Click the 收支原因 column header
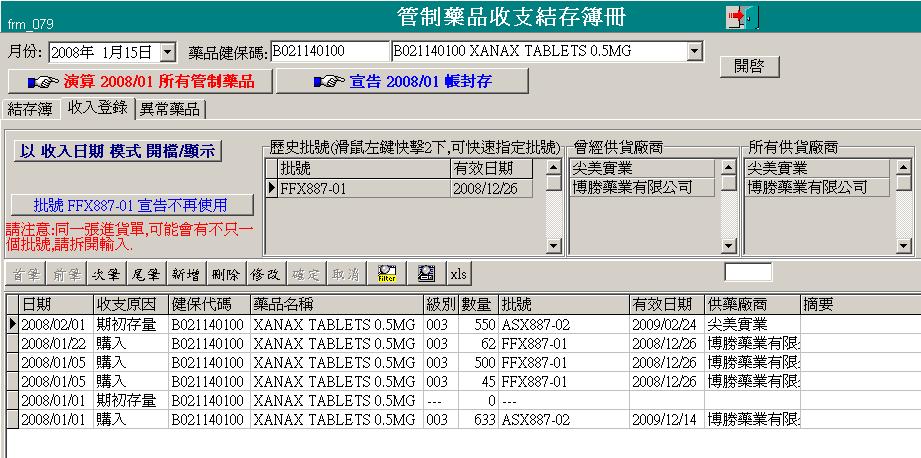This screenshot has height=458, width=921. (x=131, y=304)
